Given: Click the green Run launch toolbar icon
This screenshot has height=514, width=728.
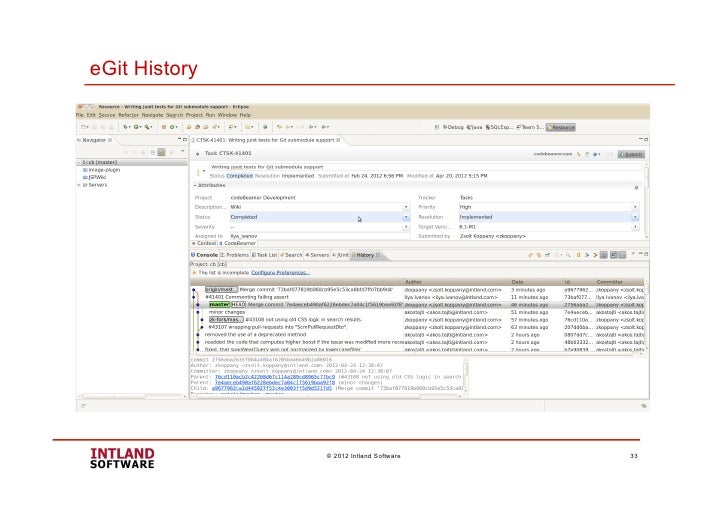Looking at the screenshot, I should (x=137, y=127).
